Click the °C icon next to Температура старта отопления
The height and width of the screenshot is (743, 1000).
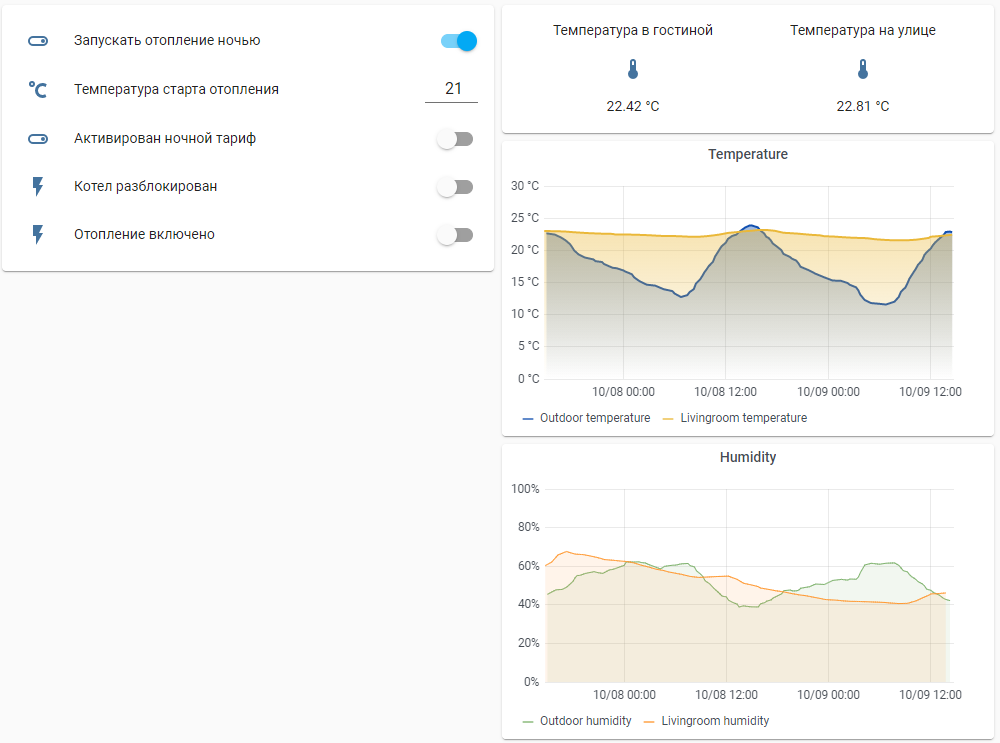[37, 90]
